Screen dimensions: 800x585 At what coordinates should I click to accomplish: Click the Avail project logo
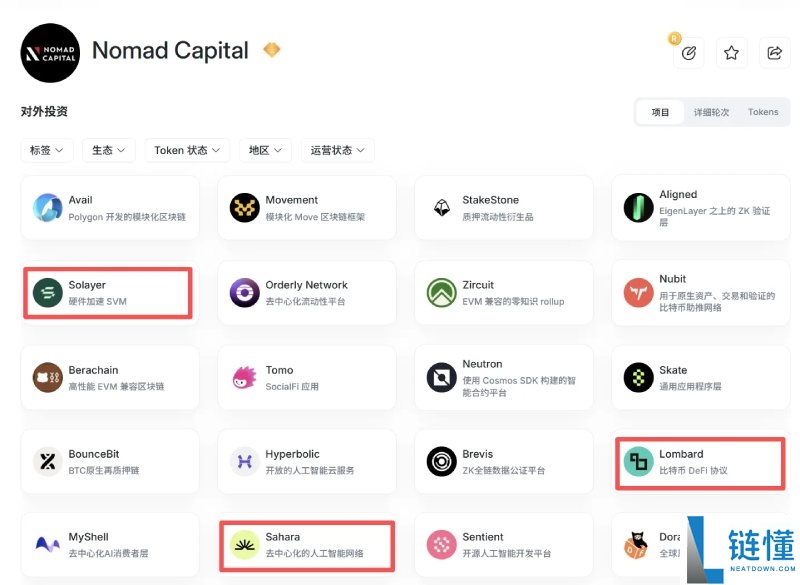[47, 208]
